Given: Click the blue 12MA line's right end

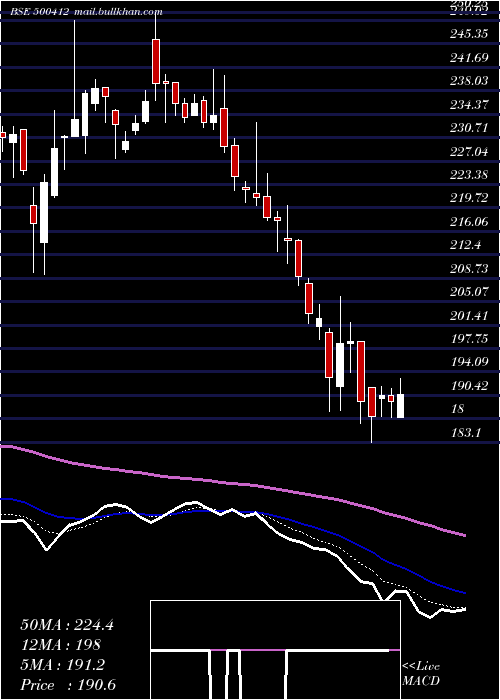Looking at the screenshot, I should pos(464,593).
